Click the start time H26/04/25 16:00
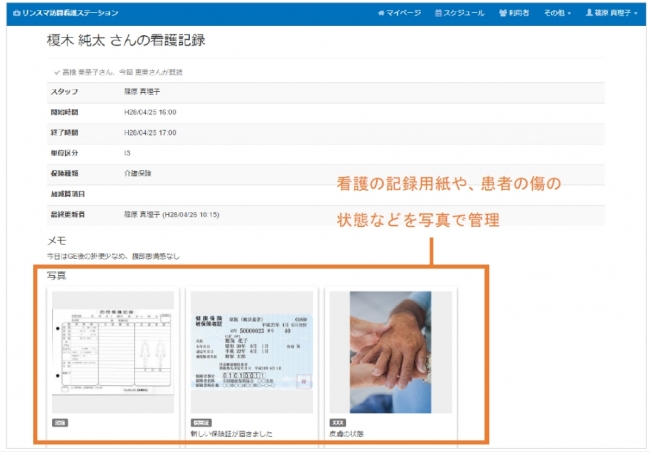Image resolution: width=650 pixels, height=452 pixels. click(x=143, y=112)
